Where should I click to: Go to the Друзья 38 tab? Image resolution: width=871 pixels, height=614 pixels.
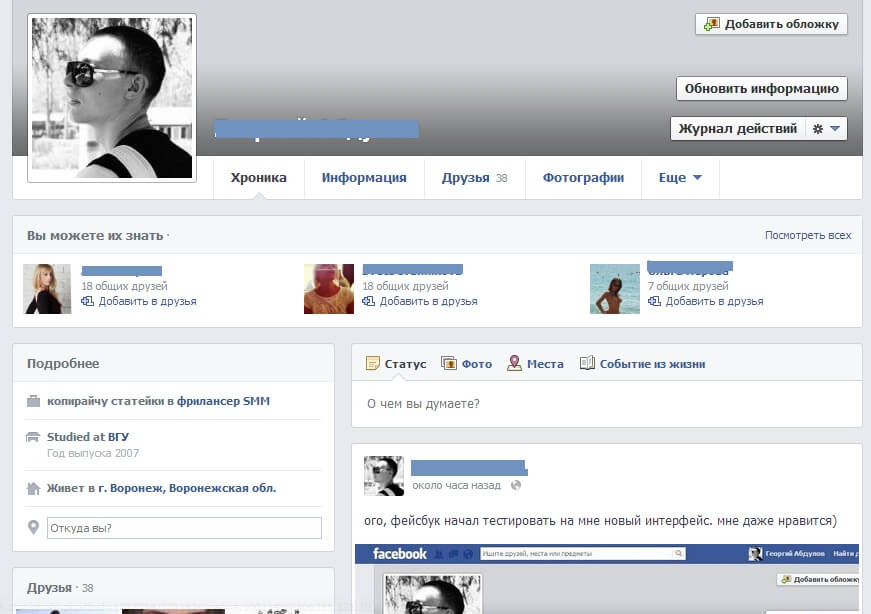click(474, 178)
